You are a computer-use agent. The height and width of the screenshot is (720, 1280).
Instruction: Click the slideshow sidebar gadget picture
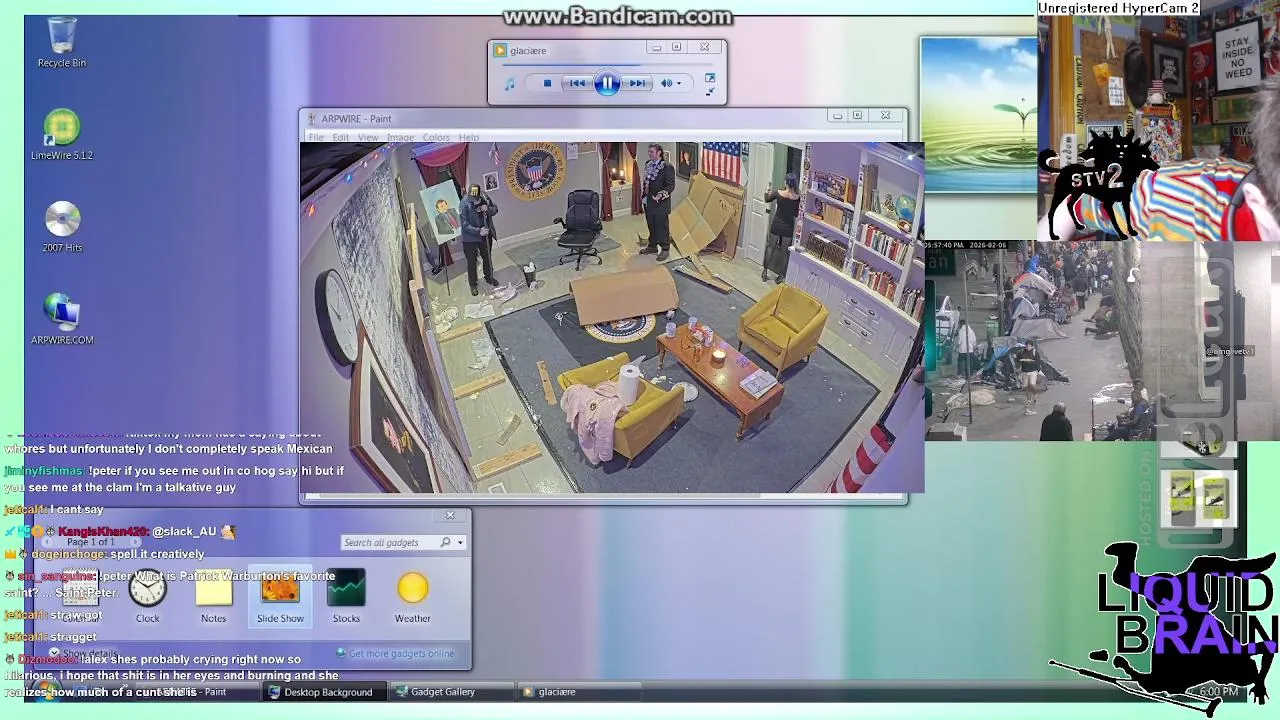[x=979, y=115]
